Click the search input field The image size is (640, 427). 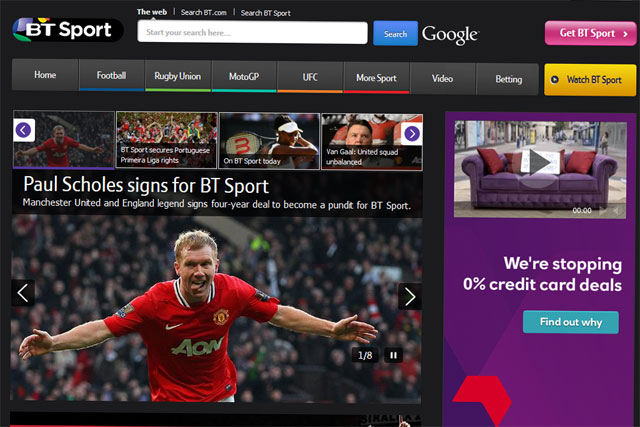(252, 32)
